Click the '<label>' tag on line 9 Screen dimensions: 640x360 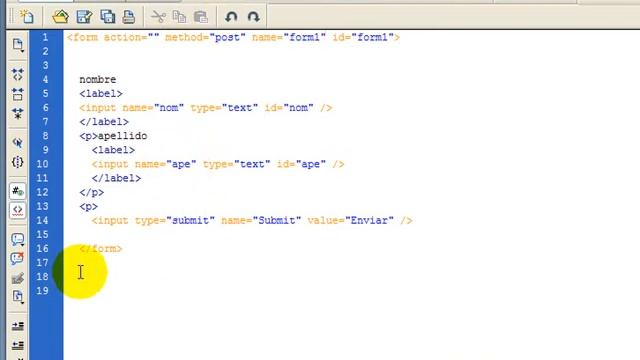click(113, 150)
